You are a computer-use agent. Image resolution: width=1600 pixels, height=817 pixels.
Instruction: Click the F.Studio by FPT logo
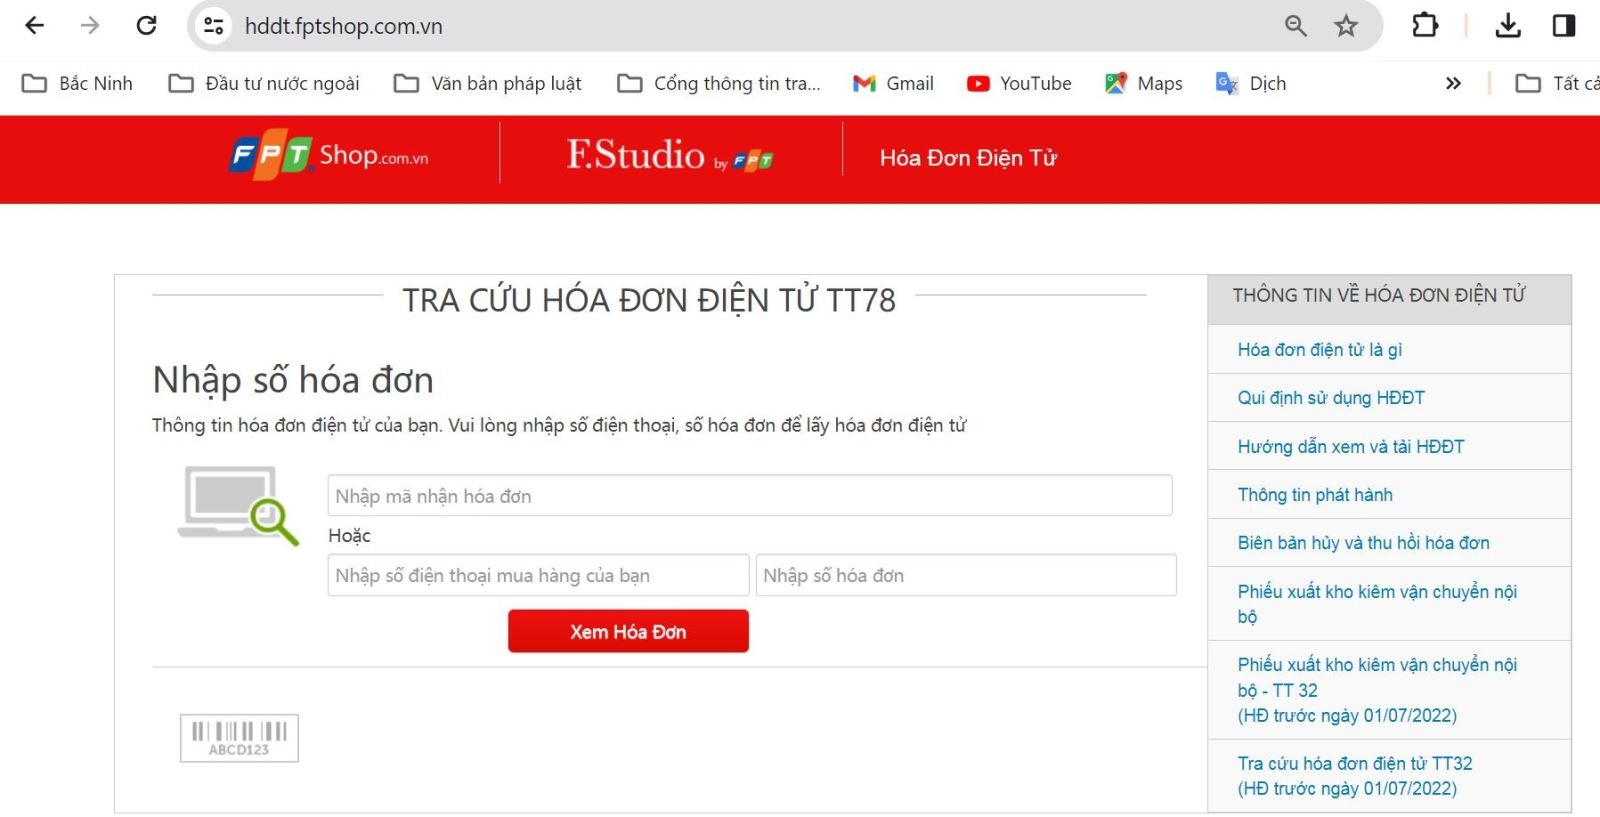670,155
